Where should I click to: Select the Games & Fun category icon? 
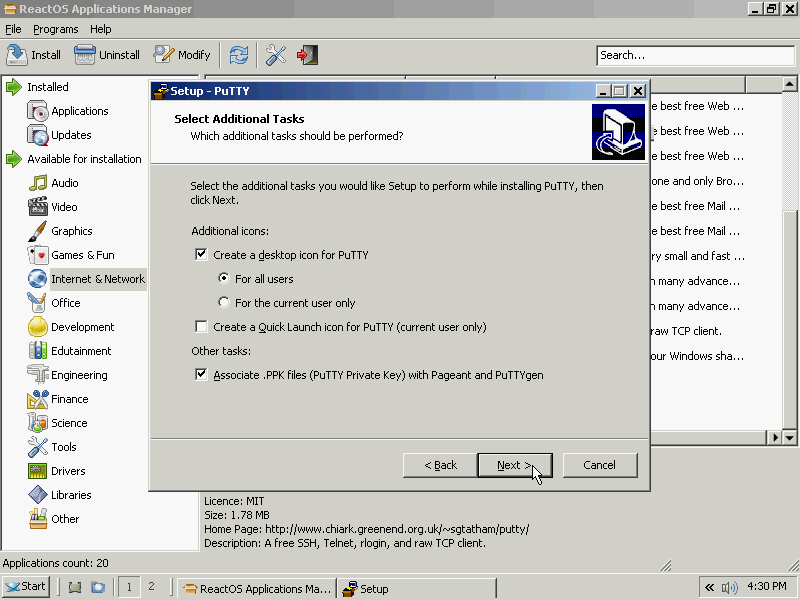click(x=38, y=255)
